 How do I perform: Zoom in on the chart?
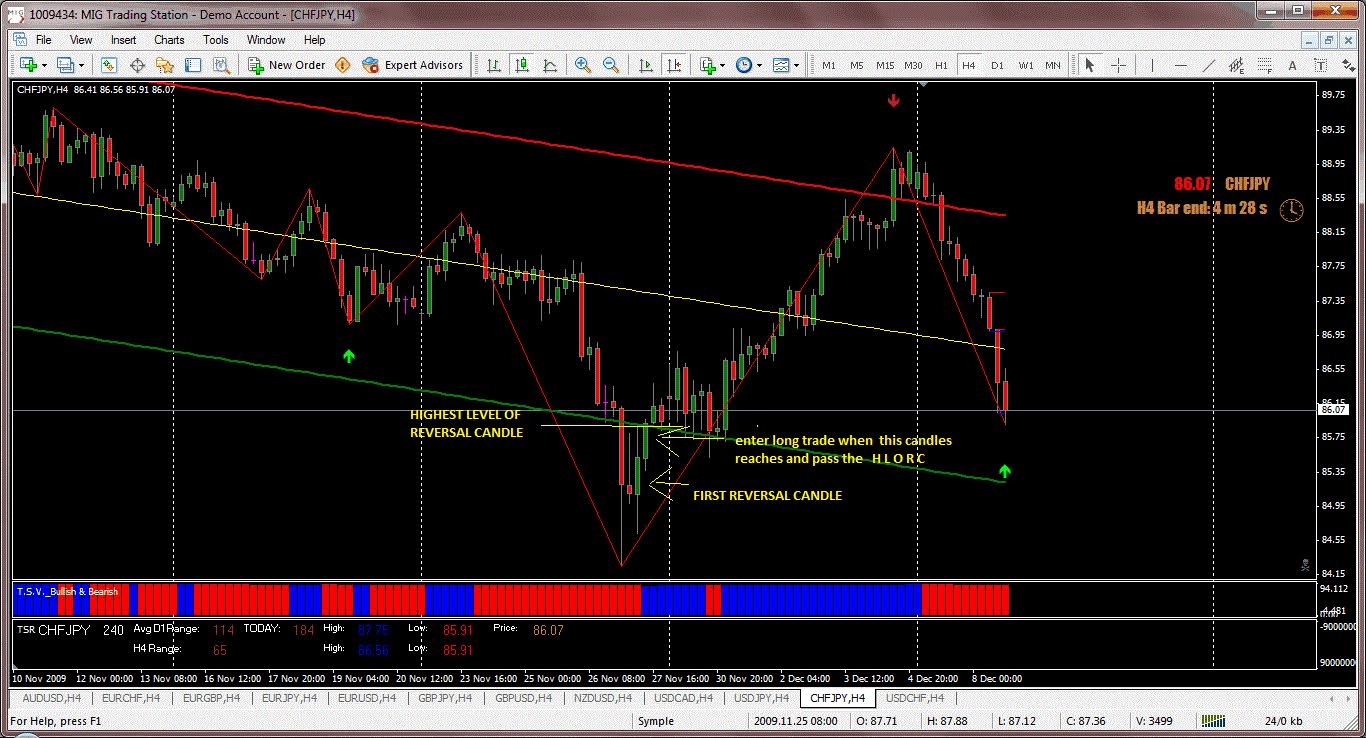coord(583,65)
